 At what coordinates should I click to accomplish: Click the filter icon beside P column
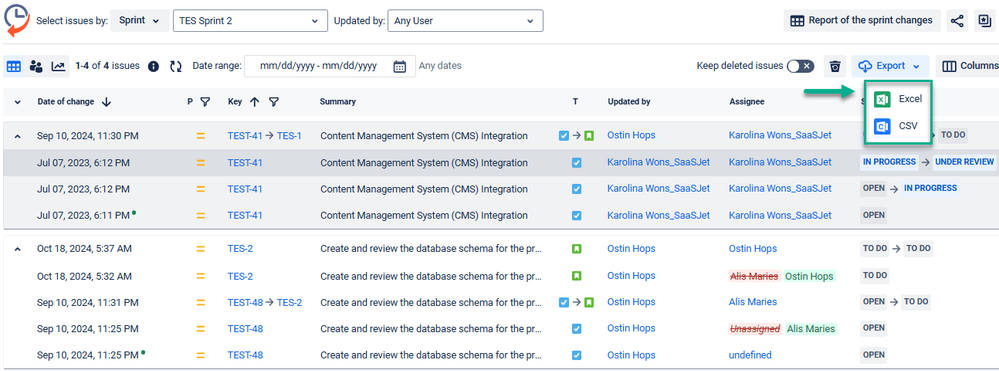[205, 101]
